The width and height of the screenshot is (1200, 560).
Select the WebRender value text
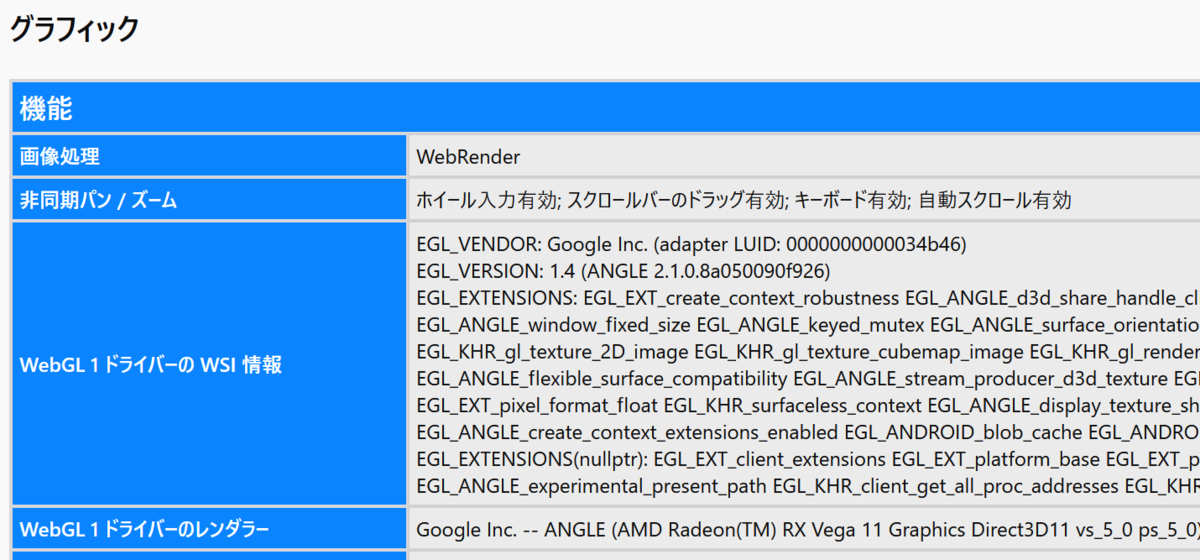pos(468,157)
